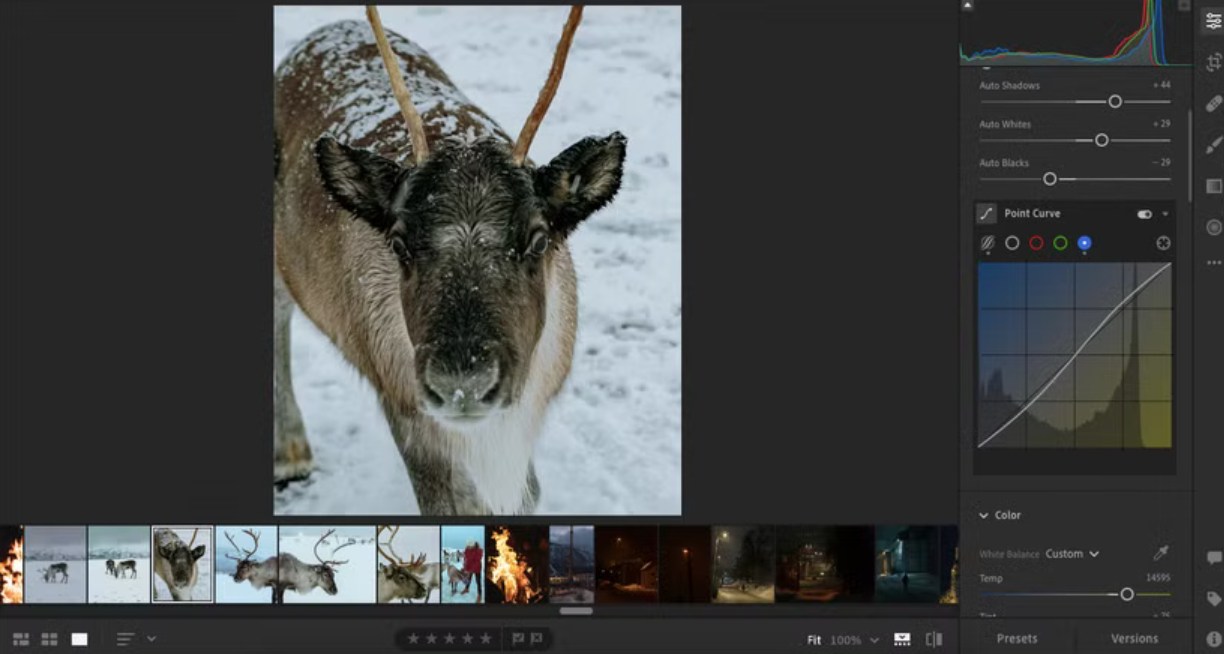Click the Auto Blacks label
Image resolution: width=1224 pixels, height=654 pixels.
tap(1004, 163)
